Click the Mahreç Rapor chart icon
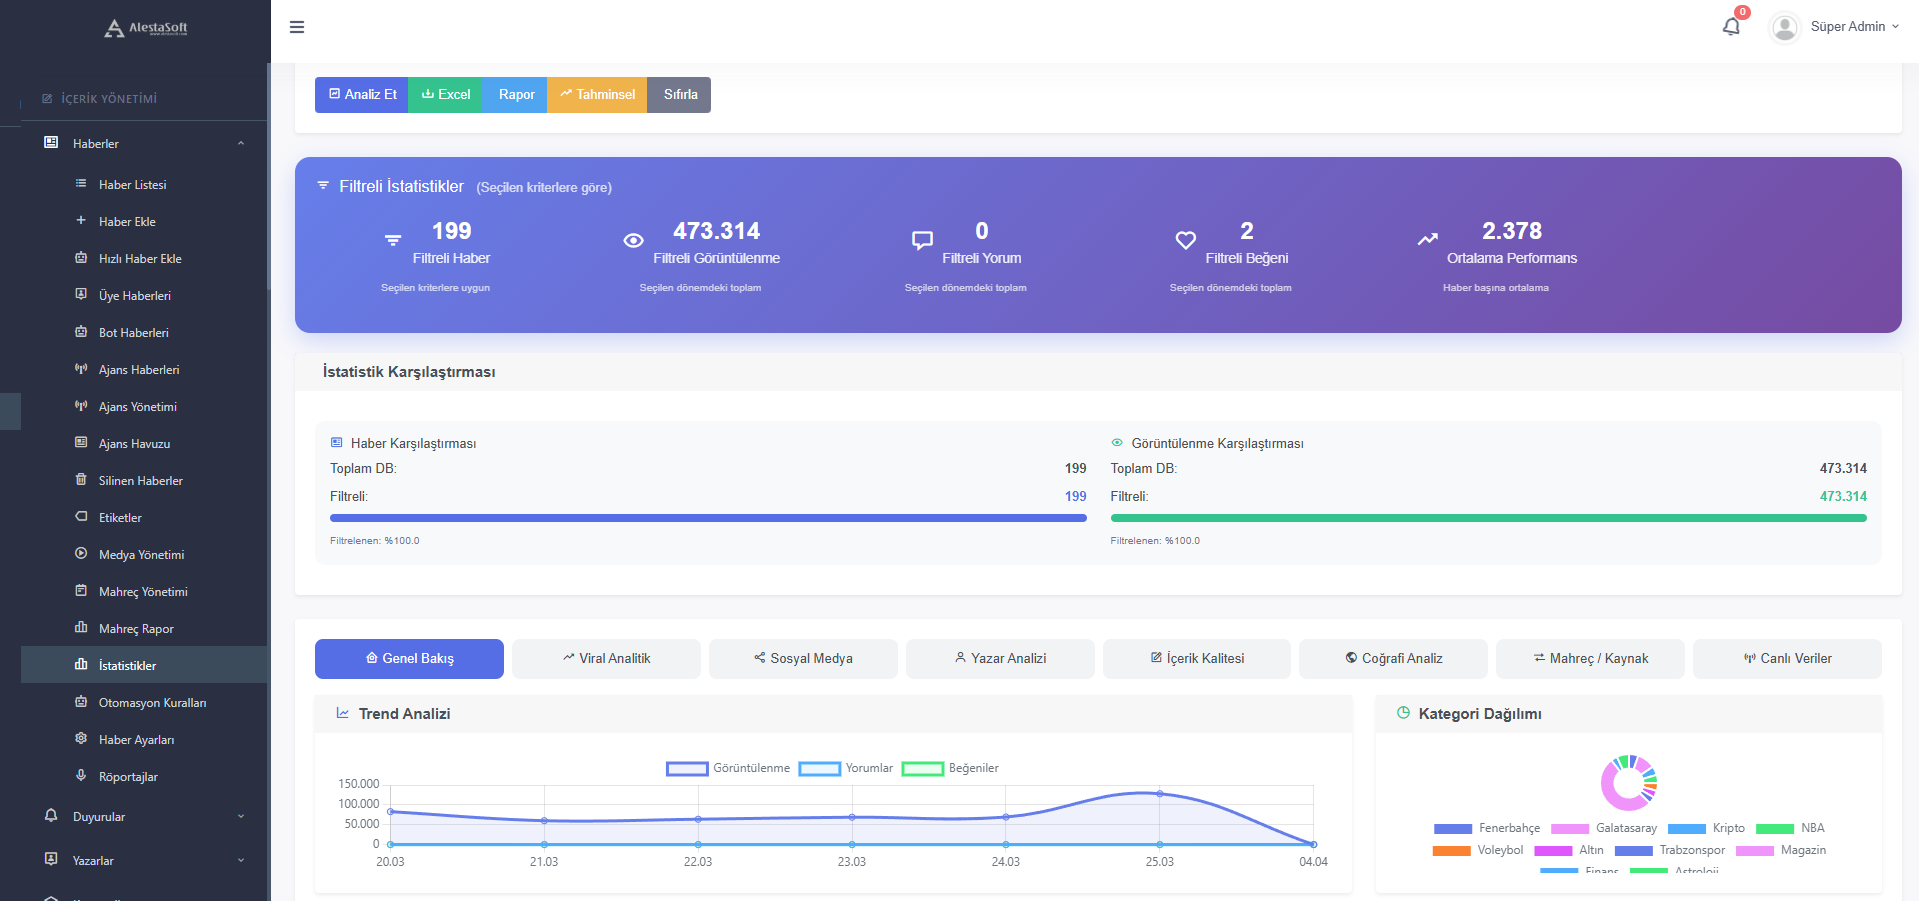This screenshot has width=1919, height=901. pyautogui.click(x=81, y=628)
